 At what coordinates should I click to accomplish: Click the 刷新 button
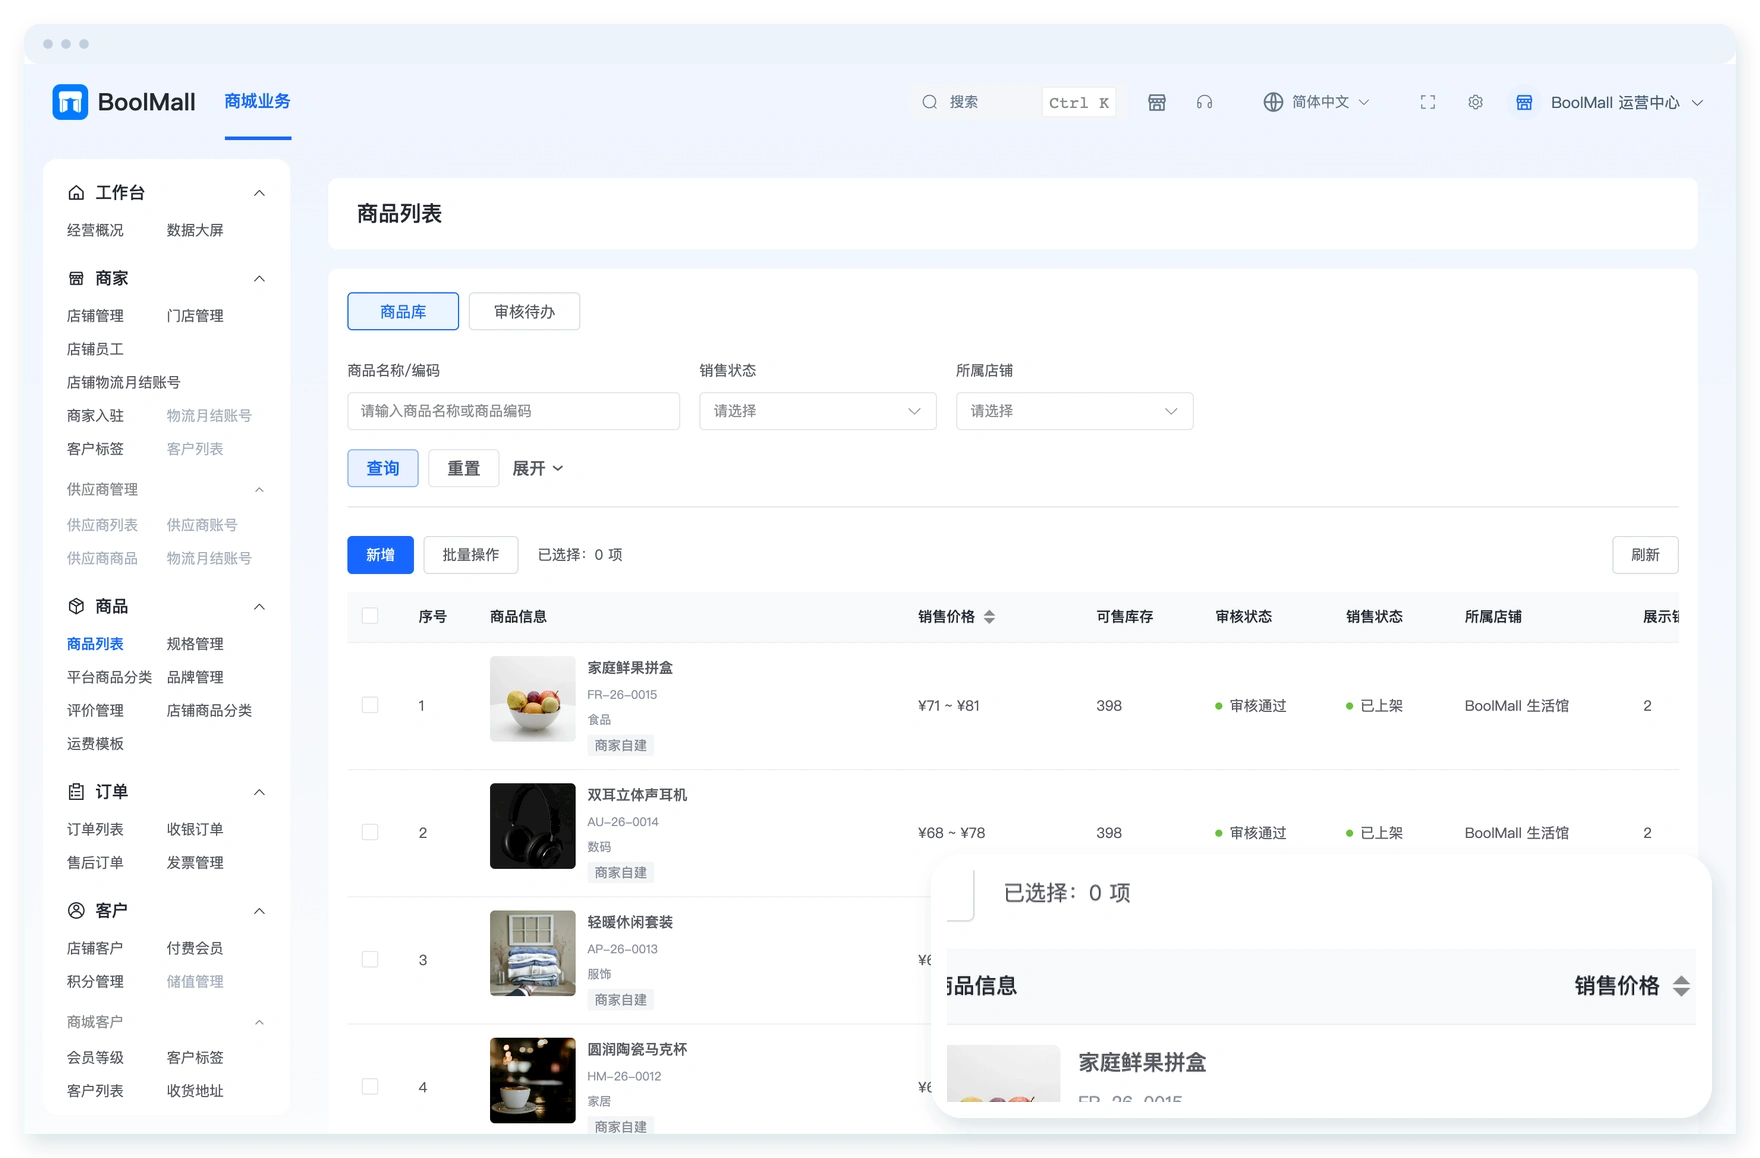pyautogui.click(x=1645, y=555)
